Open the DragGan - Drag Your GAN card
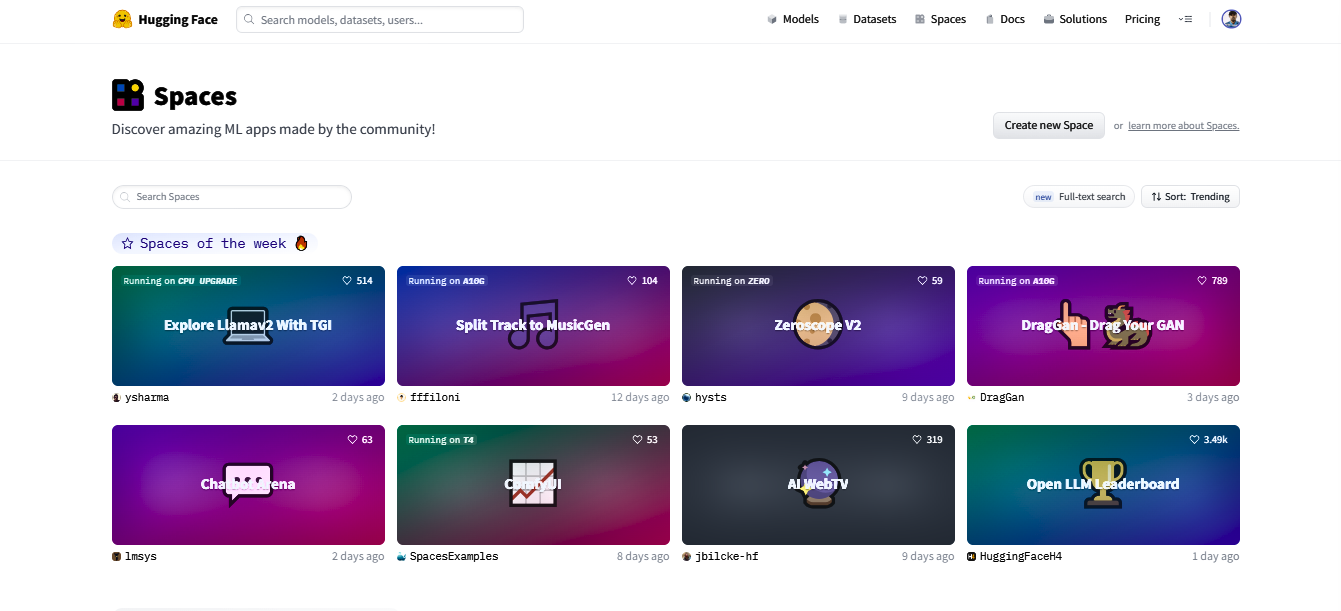This screenshot has height=611, width=1341. tap(1103, 326)
